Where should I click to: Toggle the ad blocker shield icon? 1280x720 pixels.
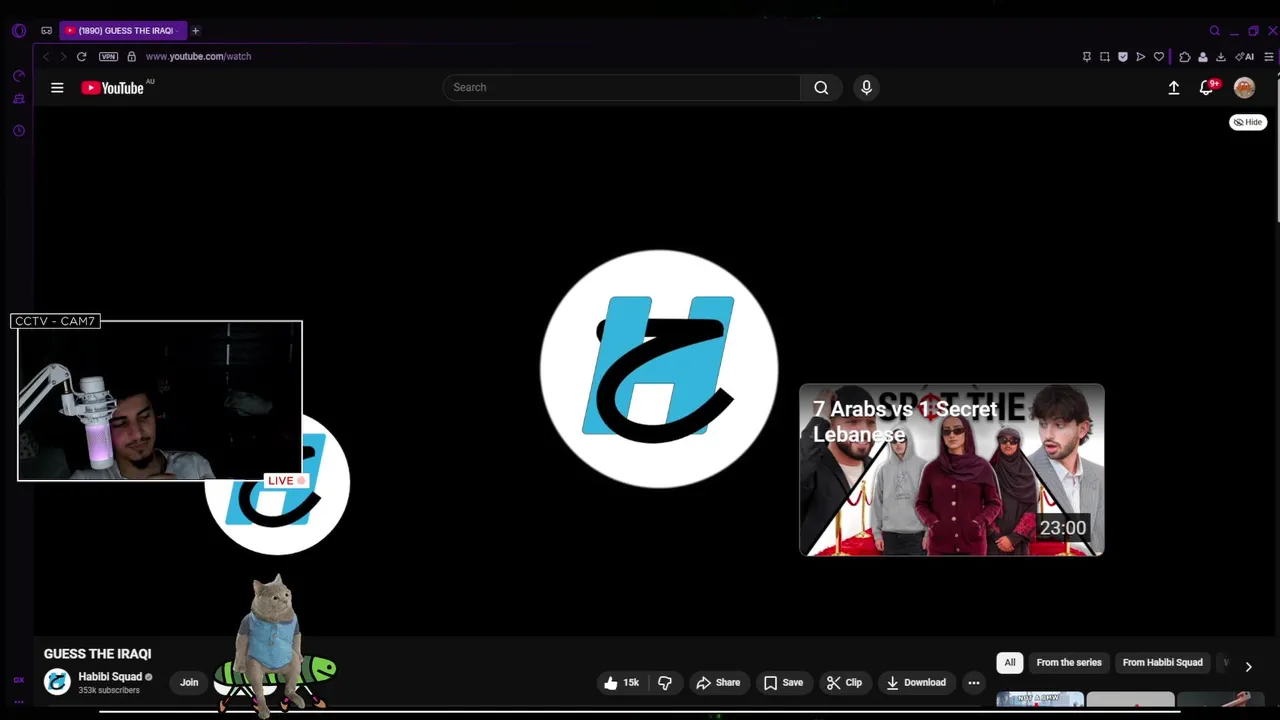[1123, 57]
